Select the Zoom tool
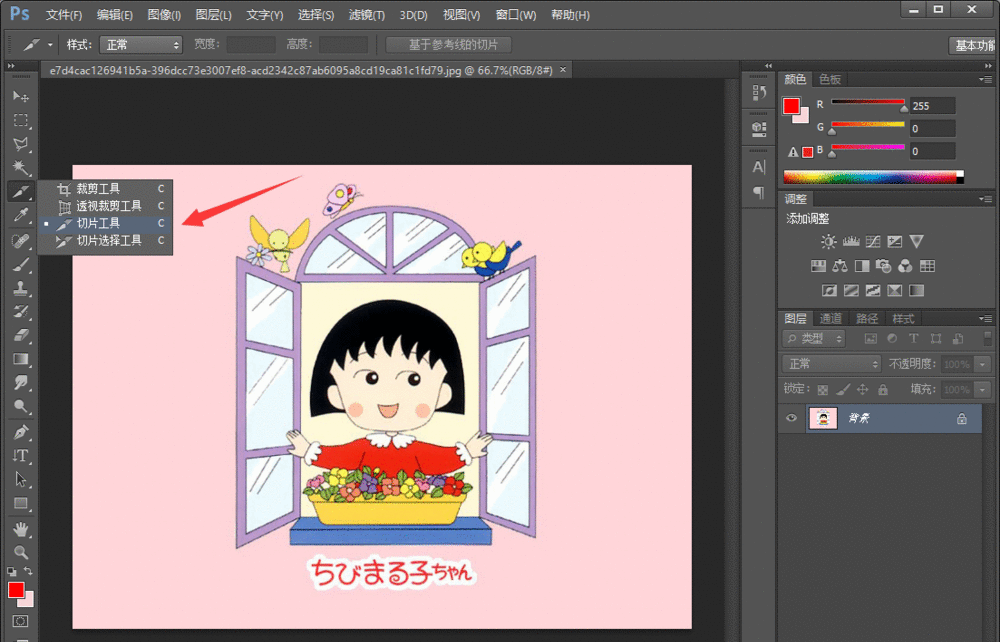1000x642 pixels. point(18,551)
